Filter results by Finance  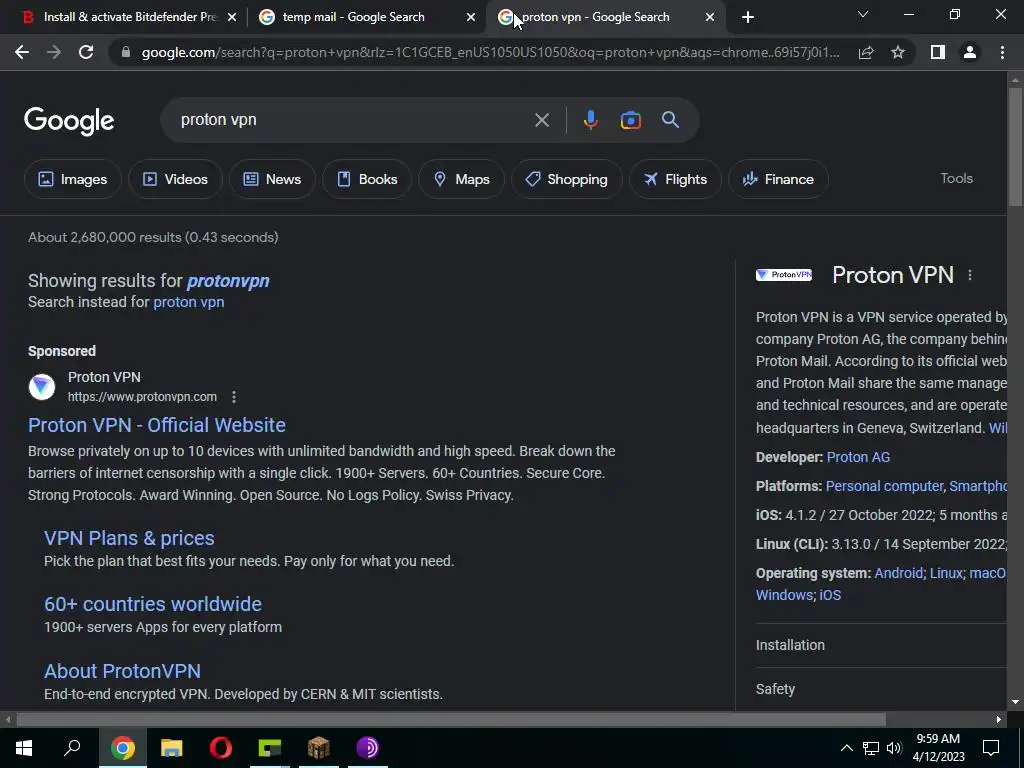pos(778,179)
